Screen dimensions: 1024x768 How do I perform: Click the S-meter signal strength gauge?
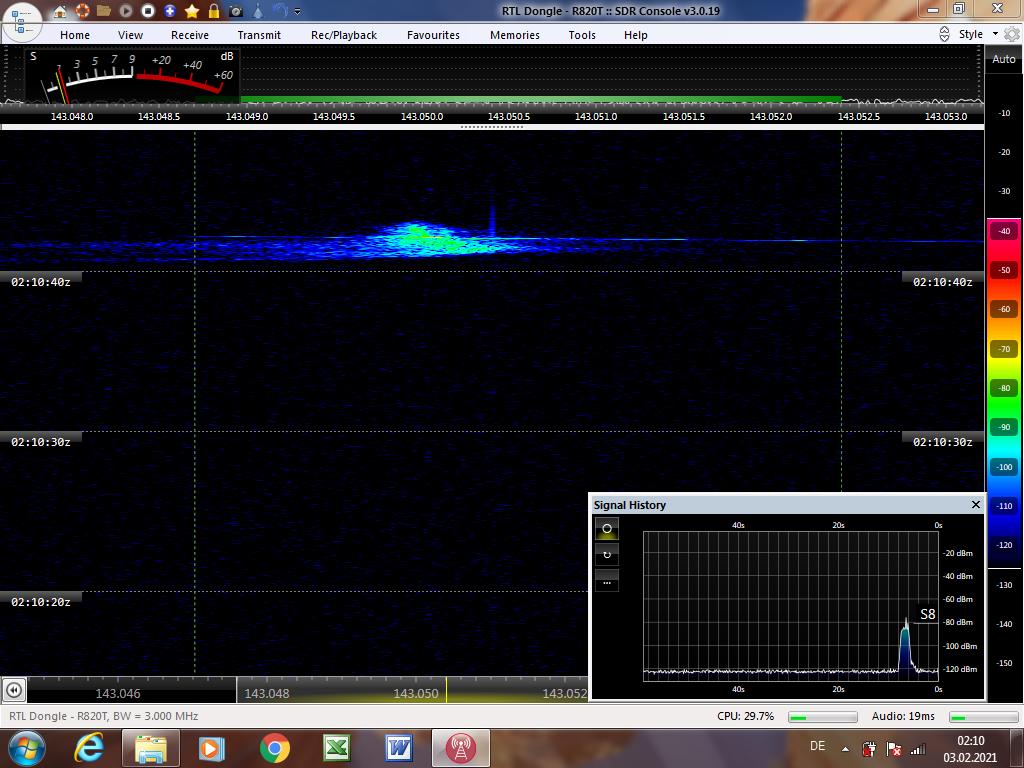coord(133,75)
